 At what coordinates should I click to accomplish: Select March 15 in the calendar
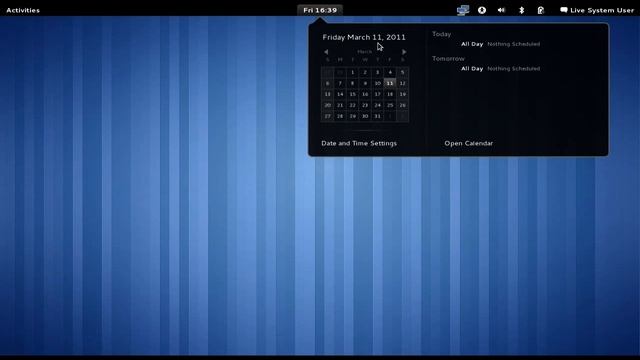pos(352,94)
